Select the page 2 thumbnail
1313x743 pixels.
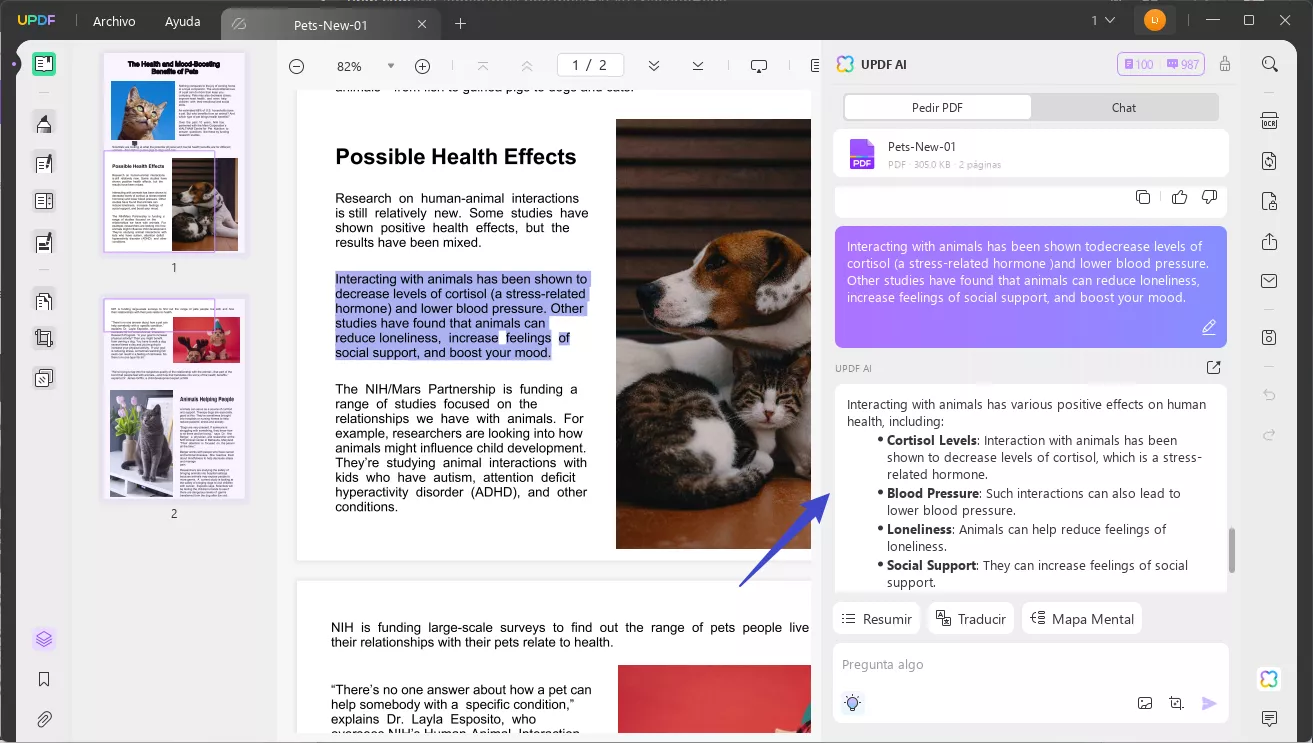[x=174, y=398]
